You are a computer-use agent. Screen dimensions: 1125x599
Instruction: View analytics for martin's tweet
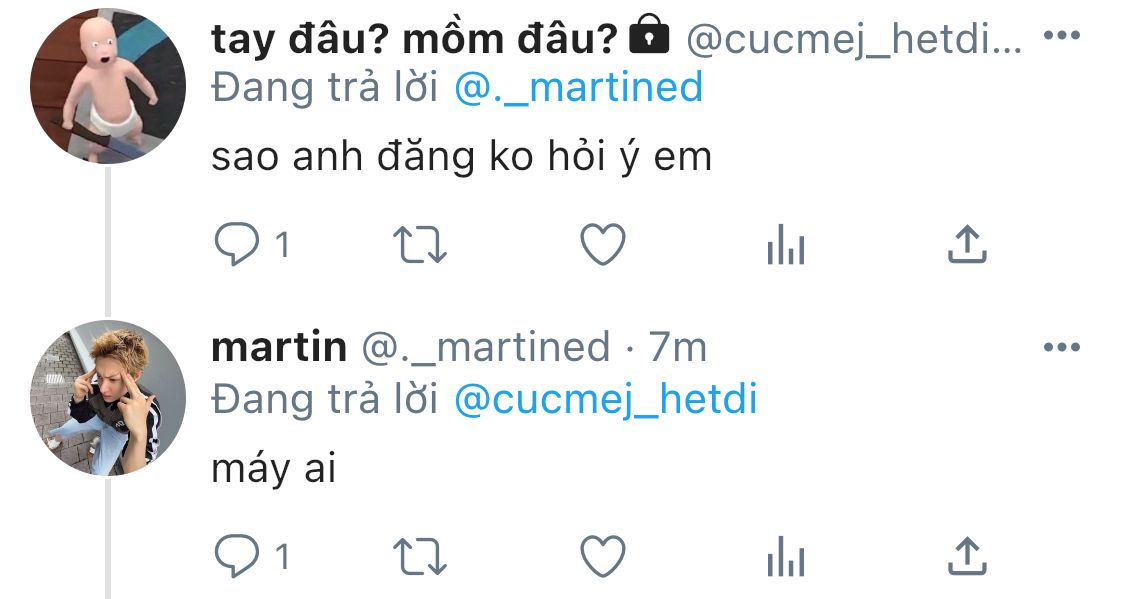[785, 557]
